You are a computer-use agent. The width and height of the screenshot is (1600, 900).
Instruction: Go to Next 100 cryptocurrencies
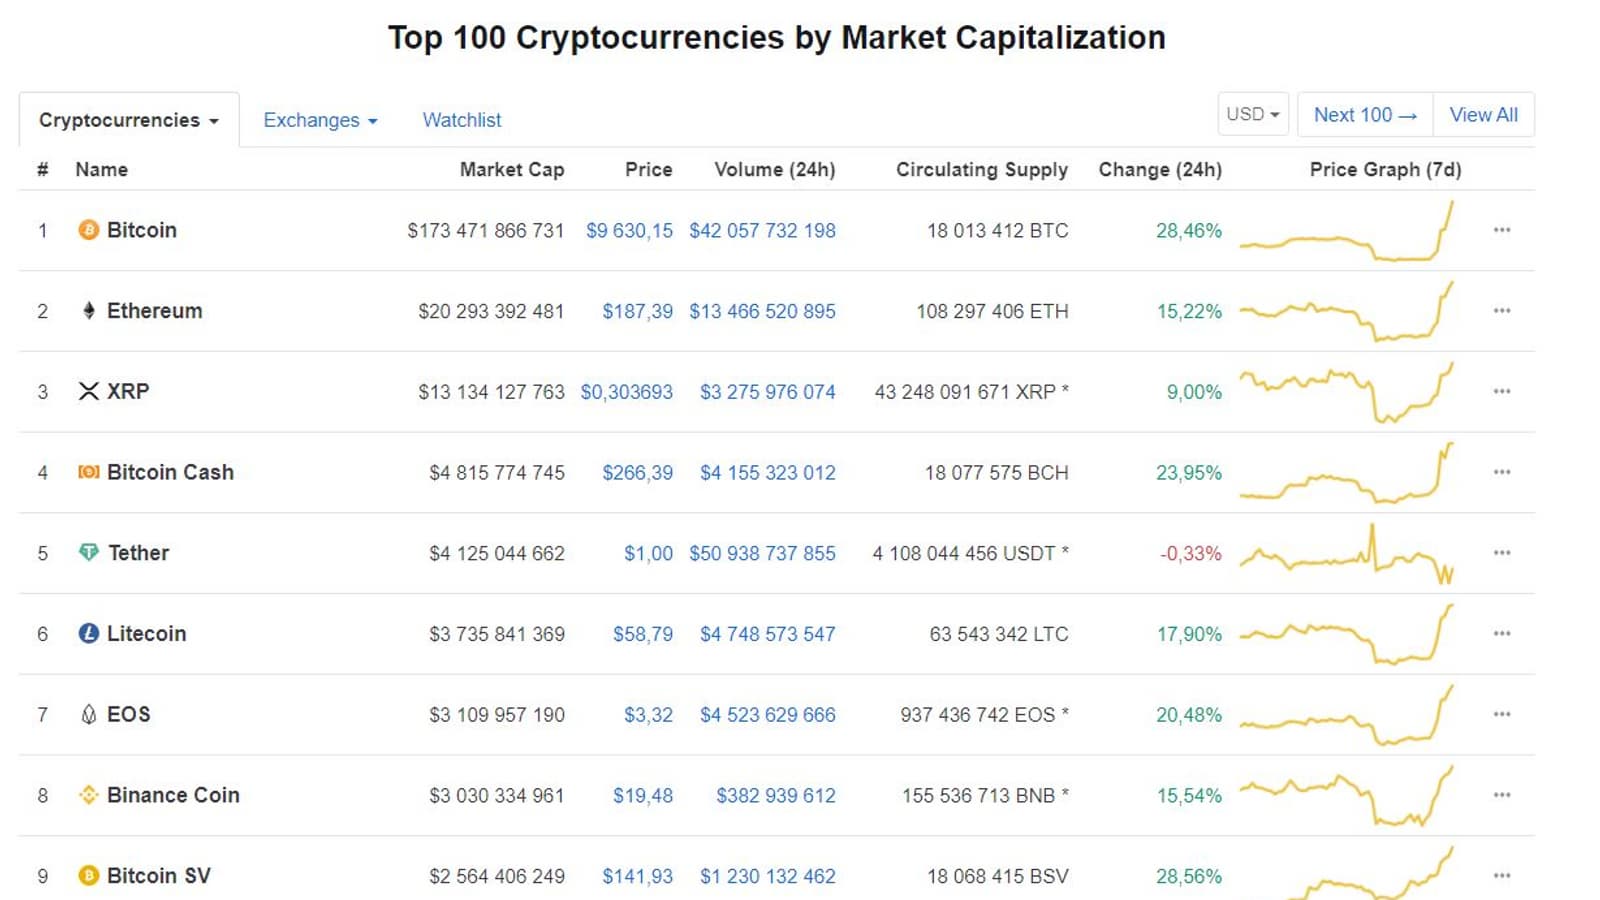1365,115
